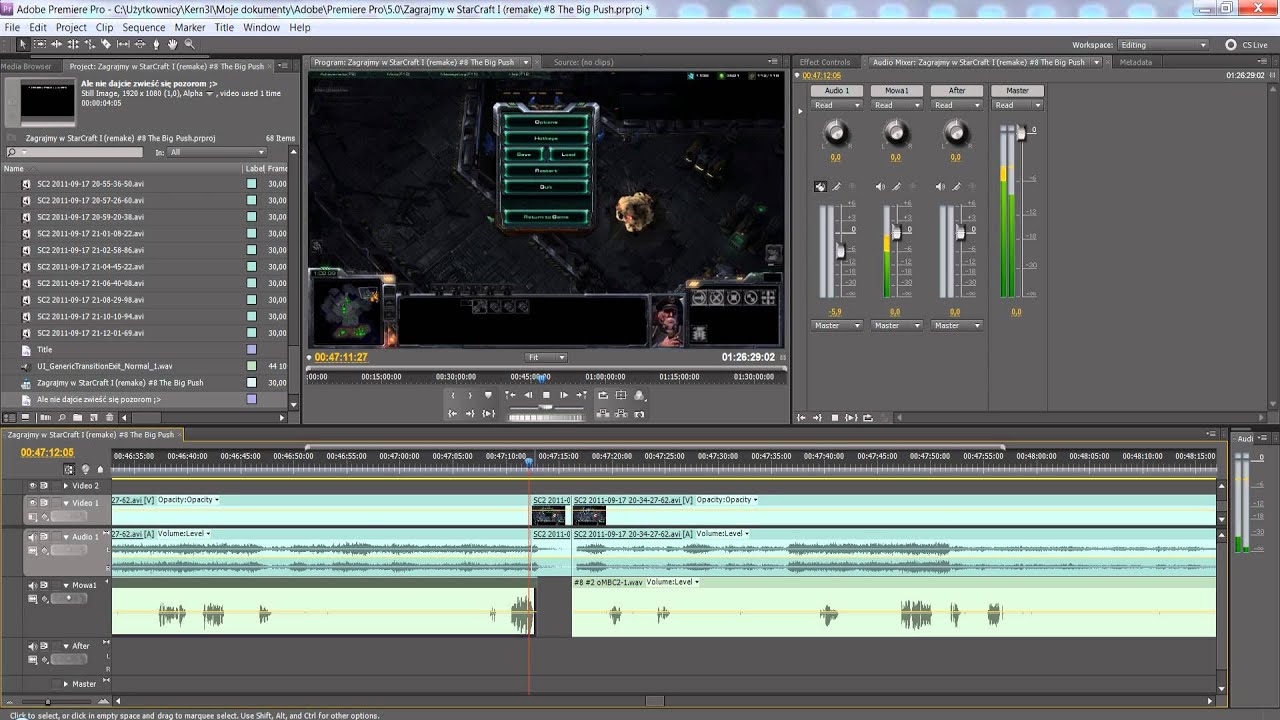Viewport: 1280px width, 720px height.
Task: Switch to the Metadata tab
Action: pos(1136,62)
